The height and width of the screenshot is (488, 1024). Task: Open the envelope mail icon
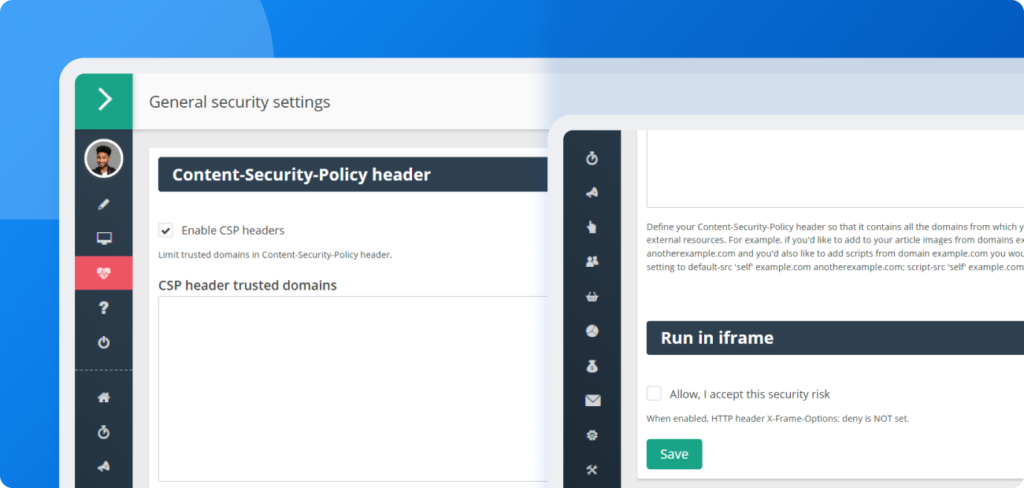pos(592,401)
